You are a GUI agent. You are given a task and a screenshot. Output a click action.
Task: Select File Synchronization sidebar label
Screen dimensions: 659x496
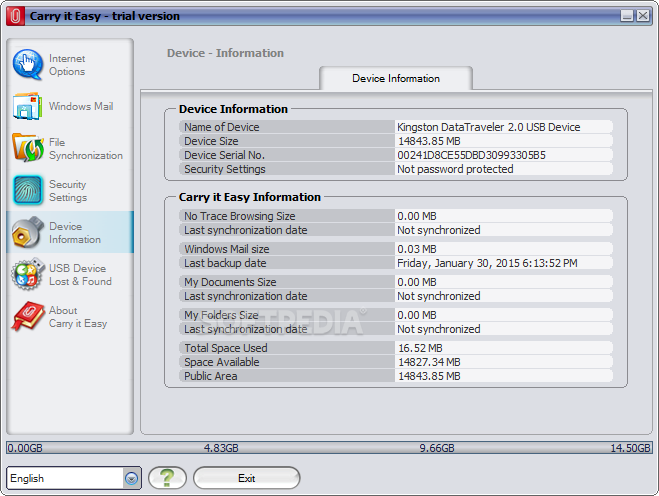(x=86, y=149)
